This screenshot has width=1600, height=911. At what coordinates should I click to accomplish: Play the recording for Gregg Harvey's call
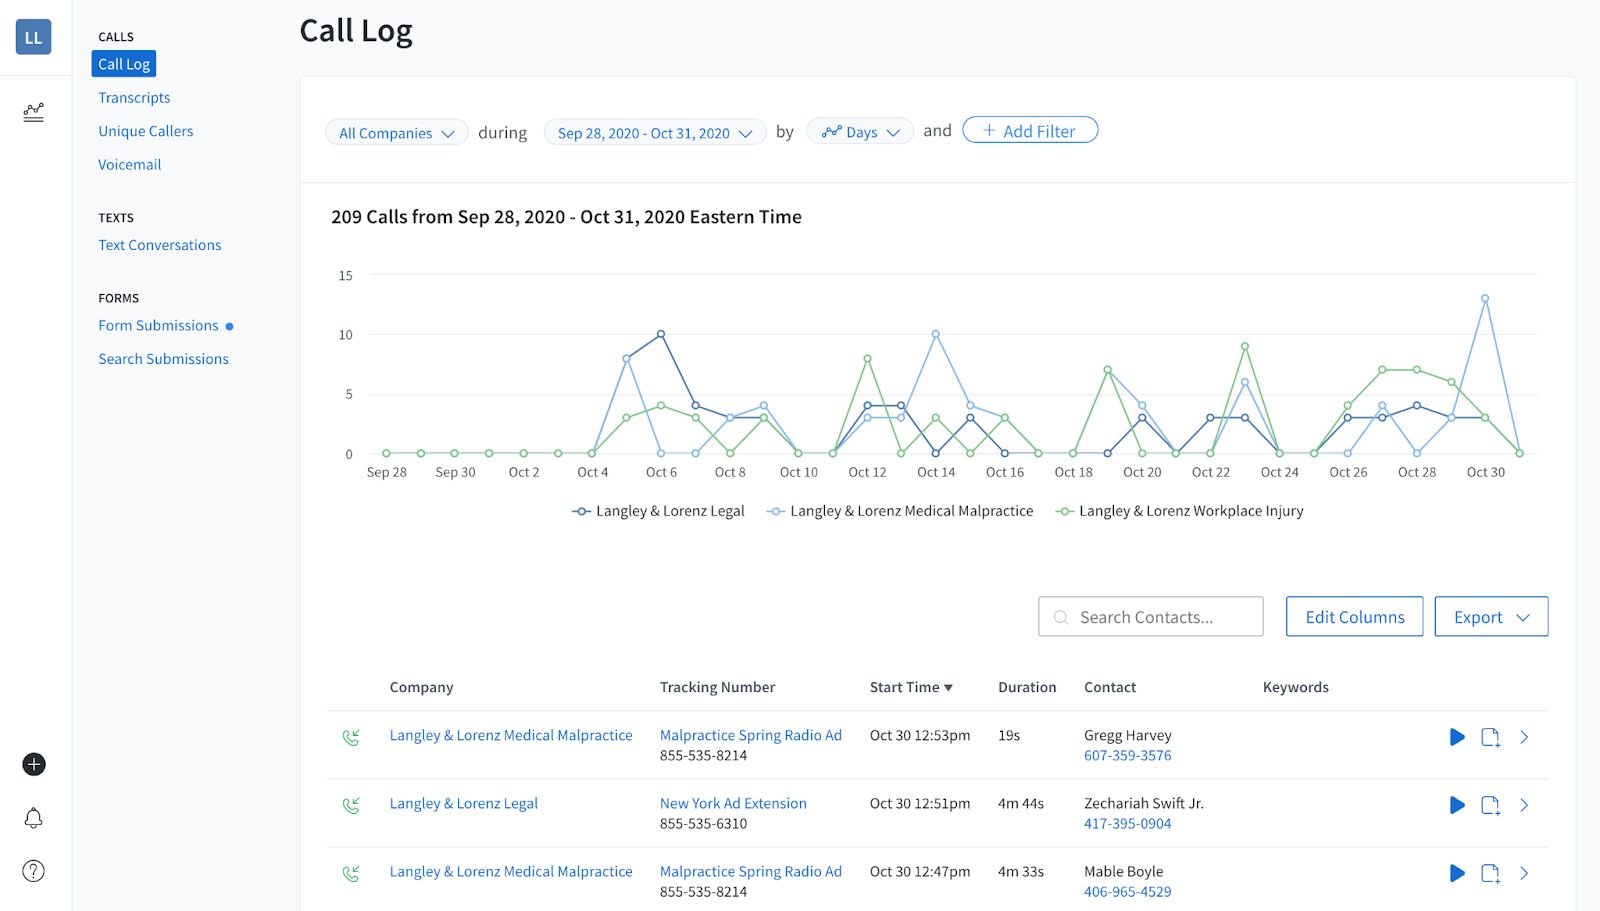[x=1456, y=737]
